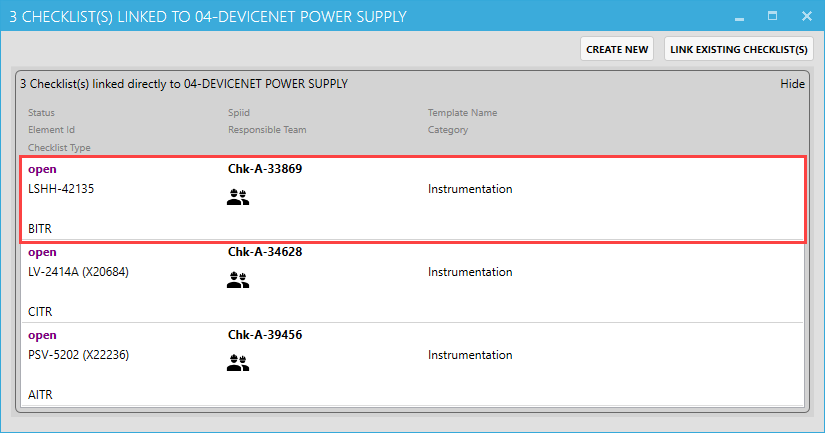The image size is (825, 433).
Task: Click the BITR checklist type label
Action: [40, 229]
